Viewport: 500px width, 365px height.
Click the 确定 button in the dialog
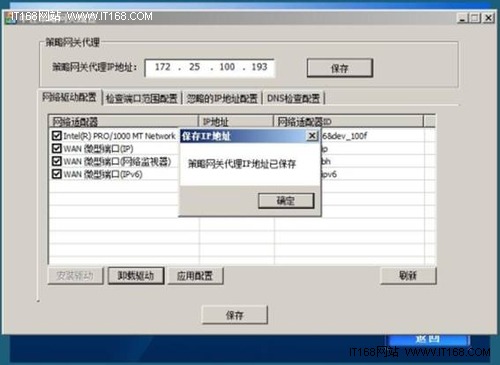coord(286,201)
